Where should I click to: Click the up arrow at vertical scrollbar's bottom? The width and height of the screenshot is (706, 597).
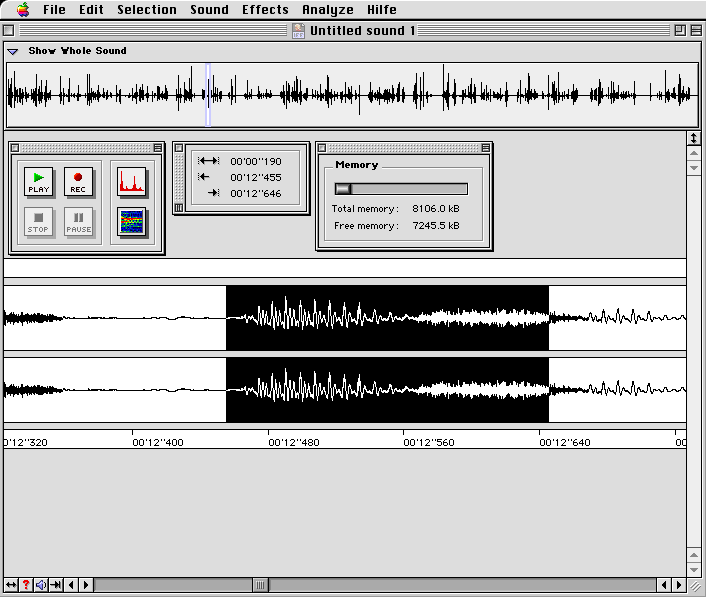pyautogui.click(x=694, y=555)
